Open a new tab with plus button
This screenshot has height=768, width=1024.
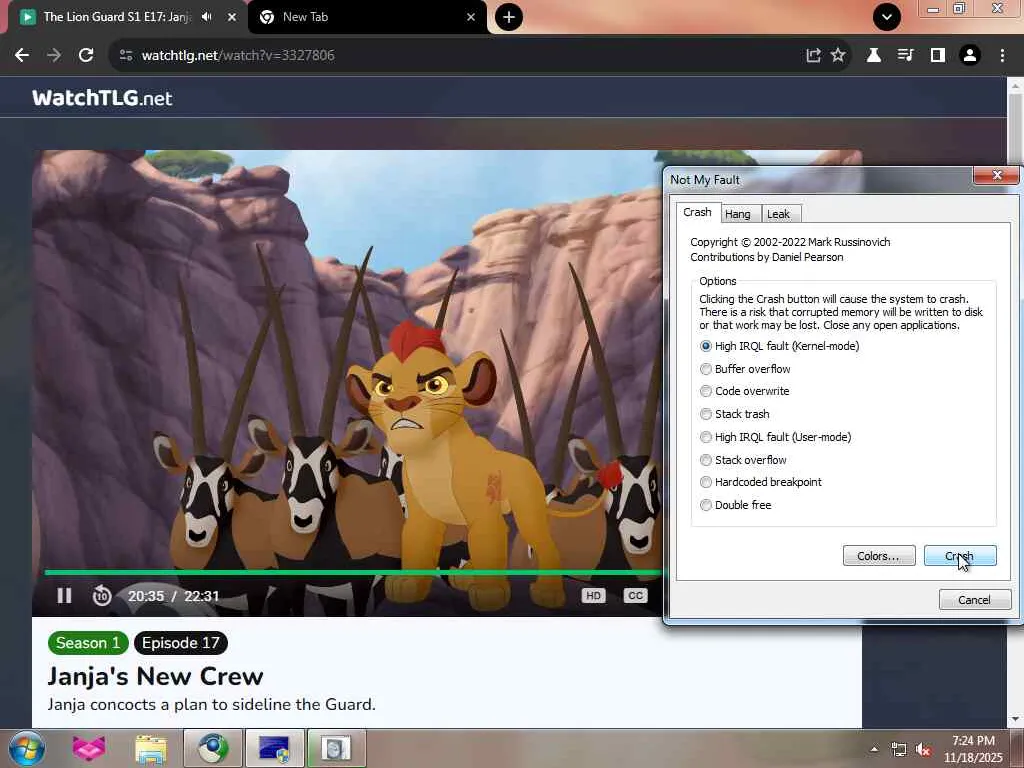click(509, 17)
